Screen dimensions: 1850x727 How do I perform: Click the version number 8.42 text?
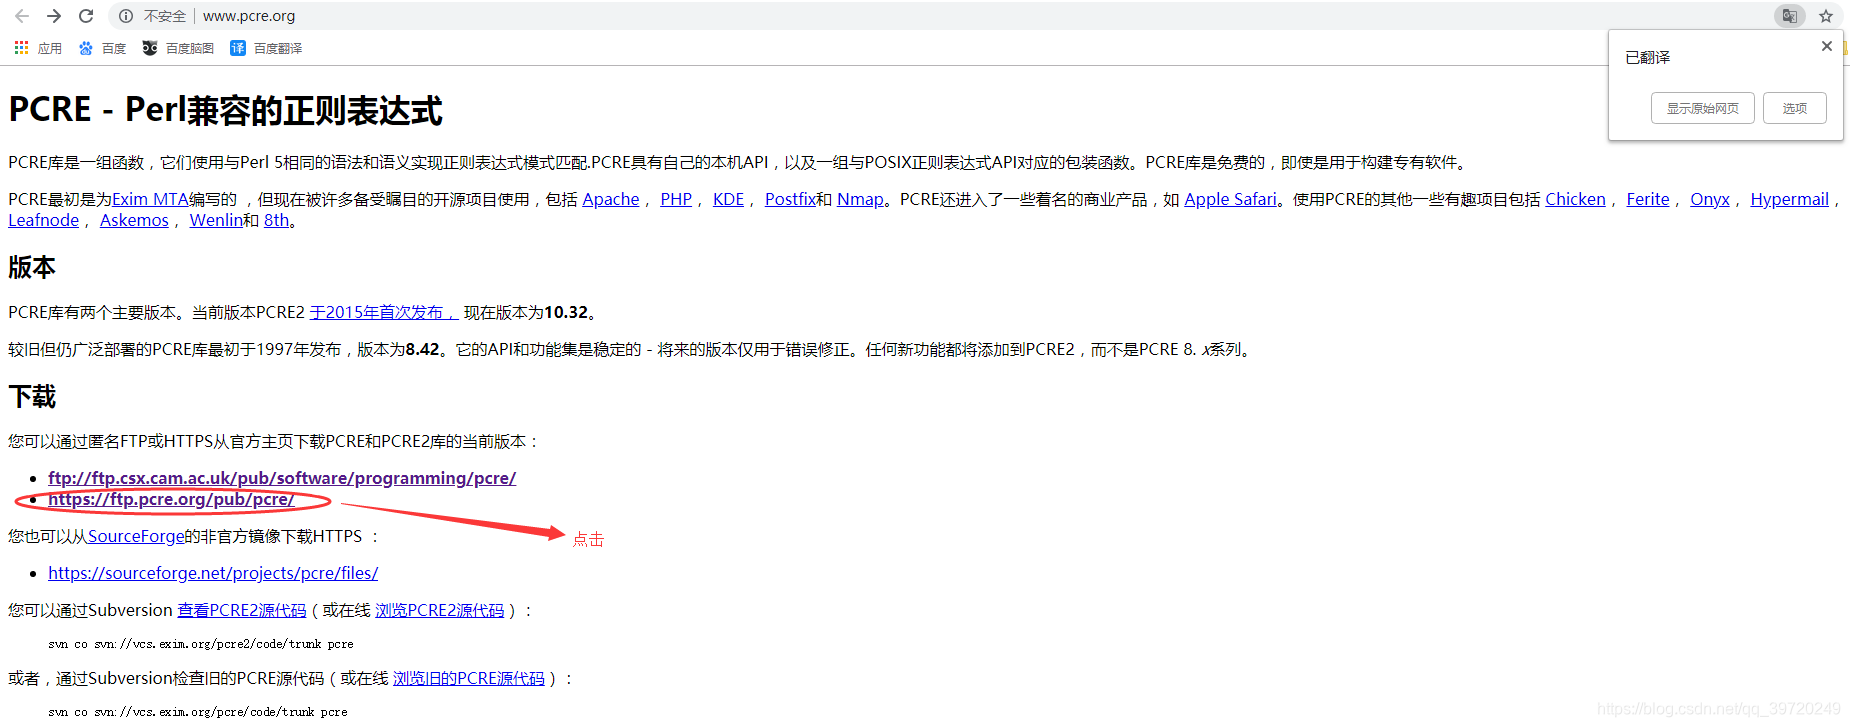point(423,349)
